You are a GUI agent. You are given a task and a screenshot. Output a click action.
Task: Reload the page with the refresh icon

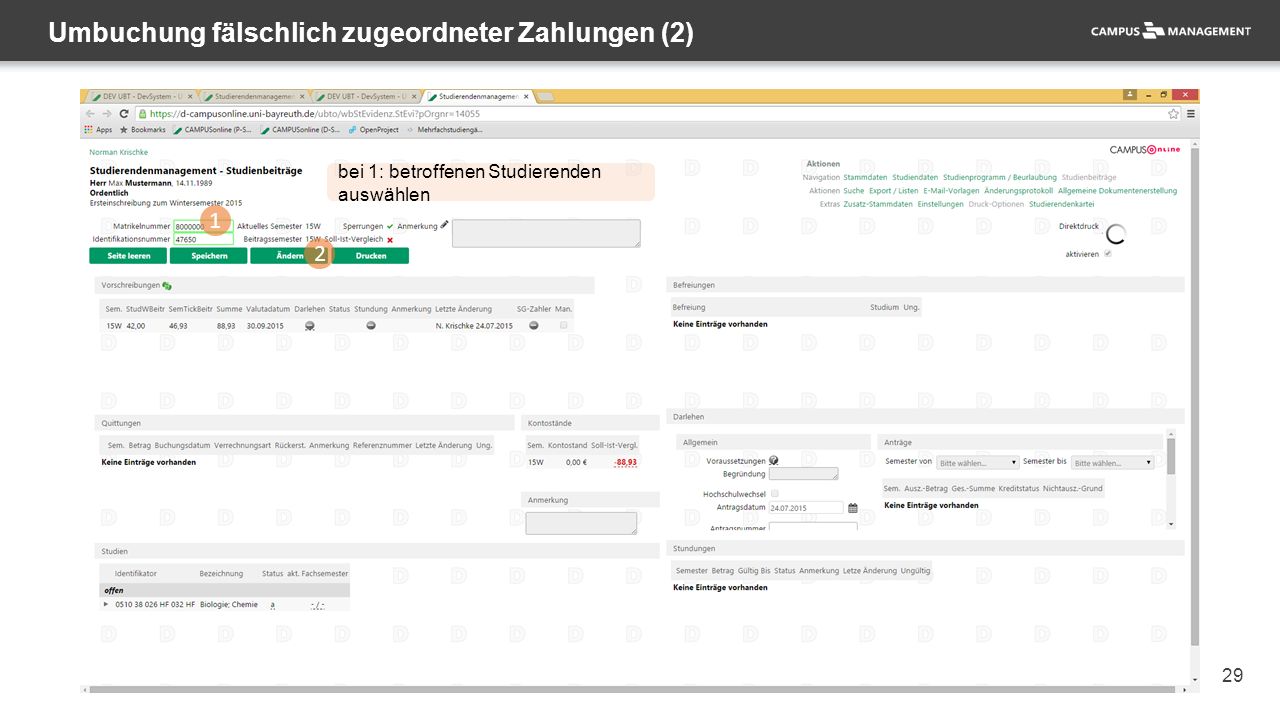pyautogui.click(x=123, y=114)
